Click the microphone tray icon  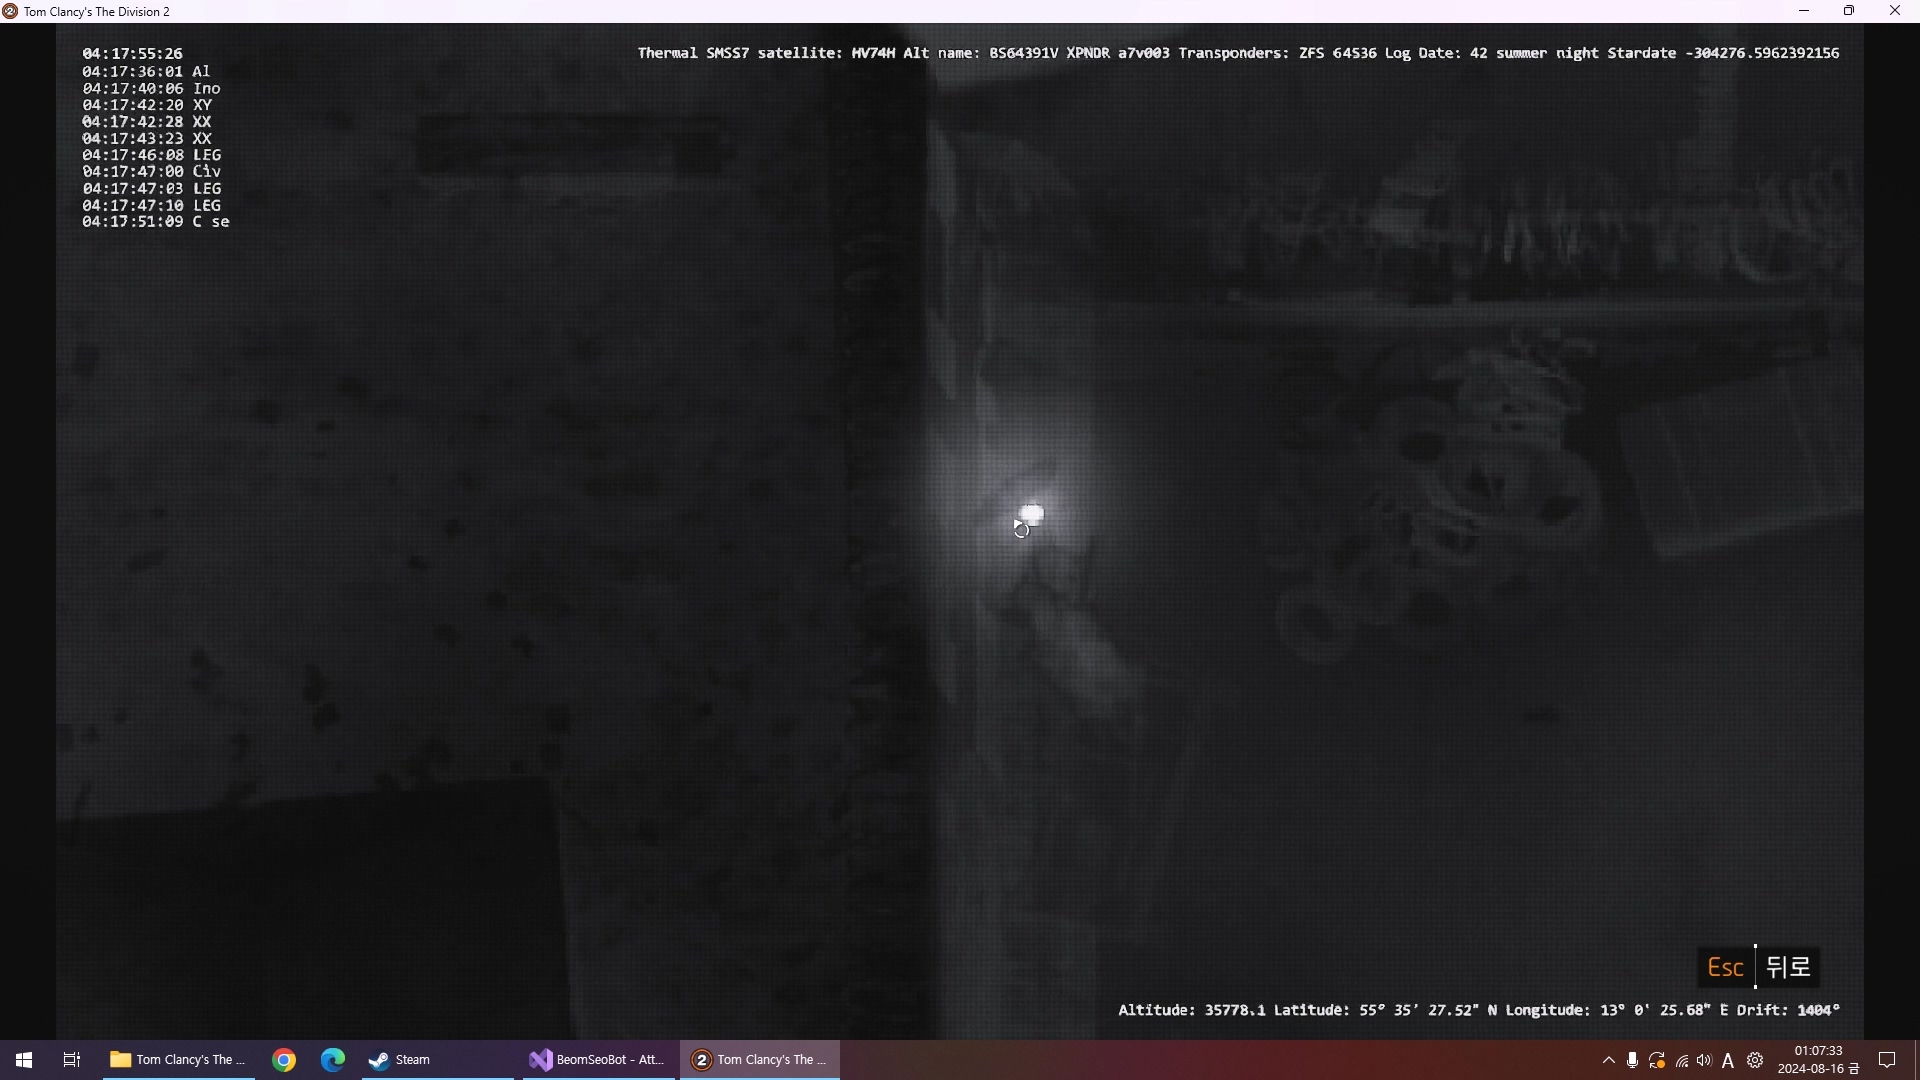1633,1060
